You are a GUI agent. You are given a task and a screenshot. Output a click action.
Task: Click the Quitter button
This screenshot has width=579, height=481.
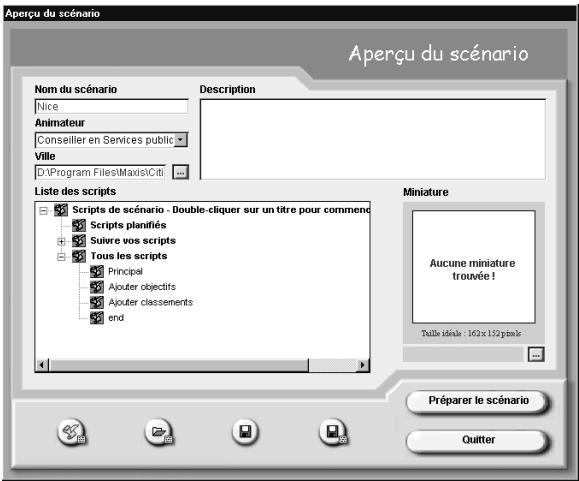pos(478,440)
